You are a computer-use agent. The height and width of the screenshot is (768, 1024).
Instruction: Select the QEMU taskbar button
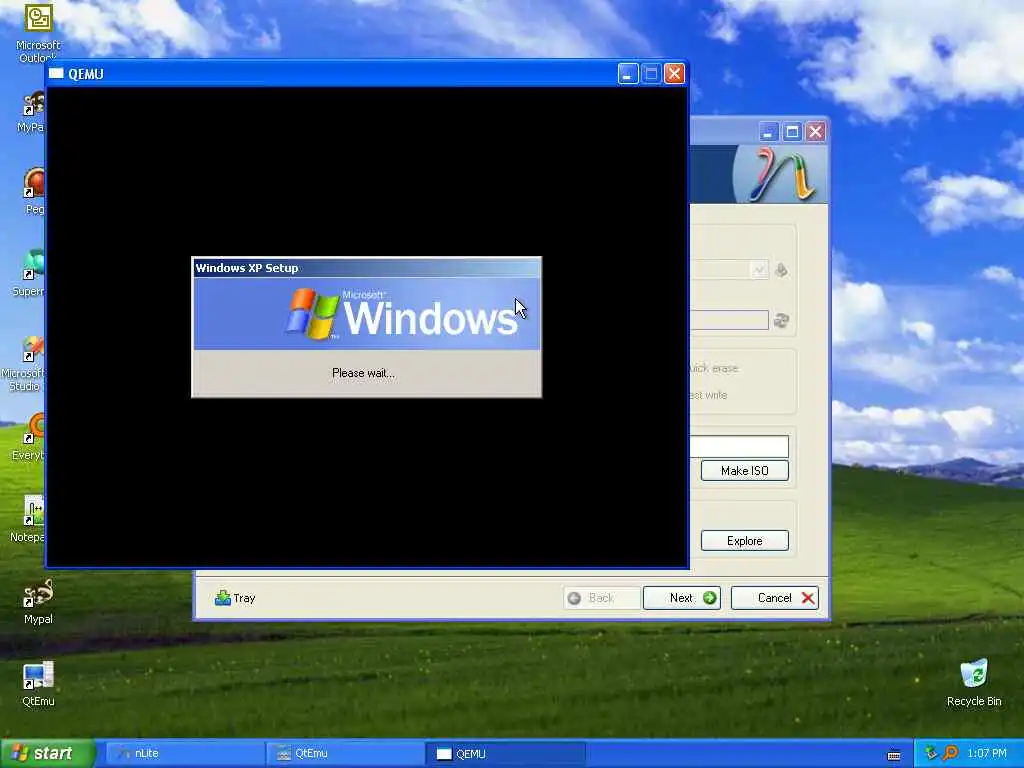pos(505,754)
